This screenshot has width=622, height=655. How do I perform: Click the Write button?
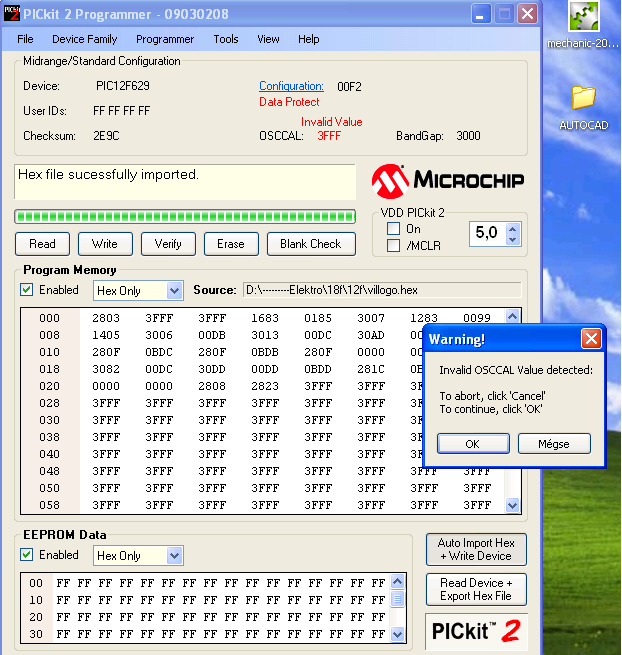coord(105,244)
